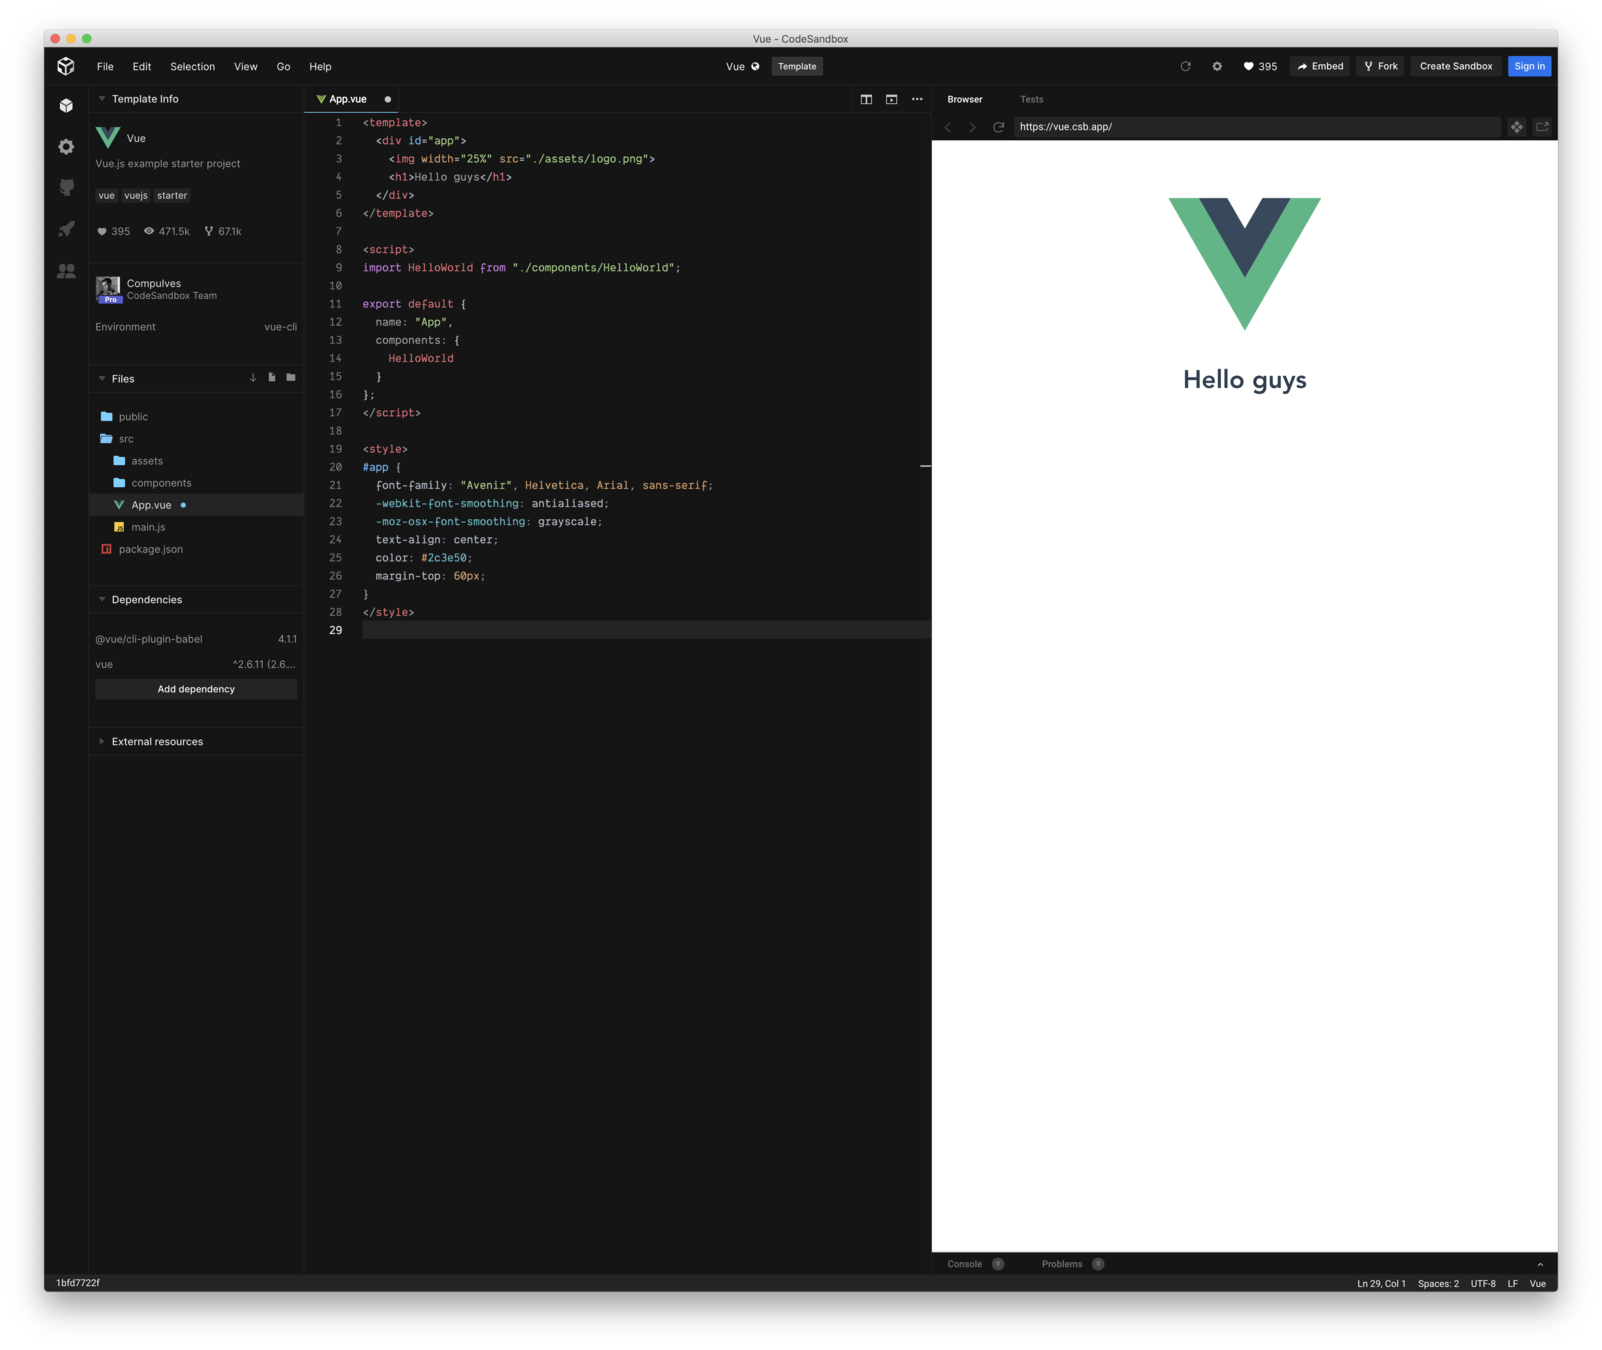Go forward in preview browser
Image resolution: width=1602 pixels, height=1350 pixels.
[x=972, y=127]
